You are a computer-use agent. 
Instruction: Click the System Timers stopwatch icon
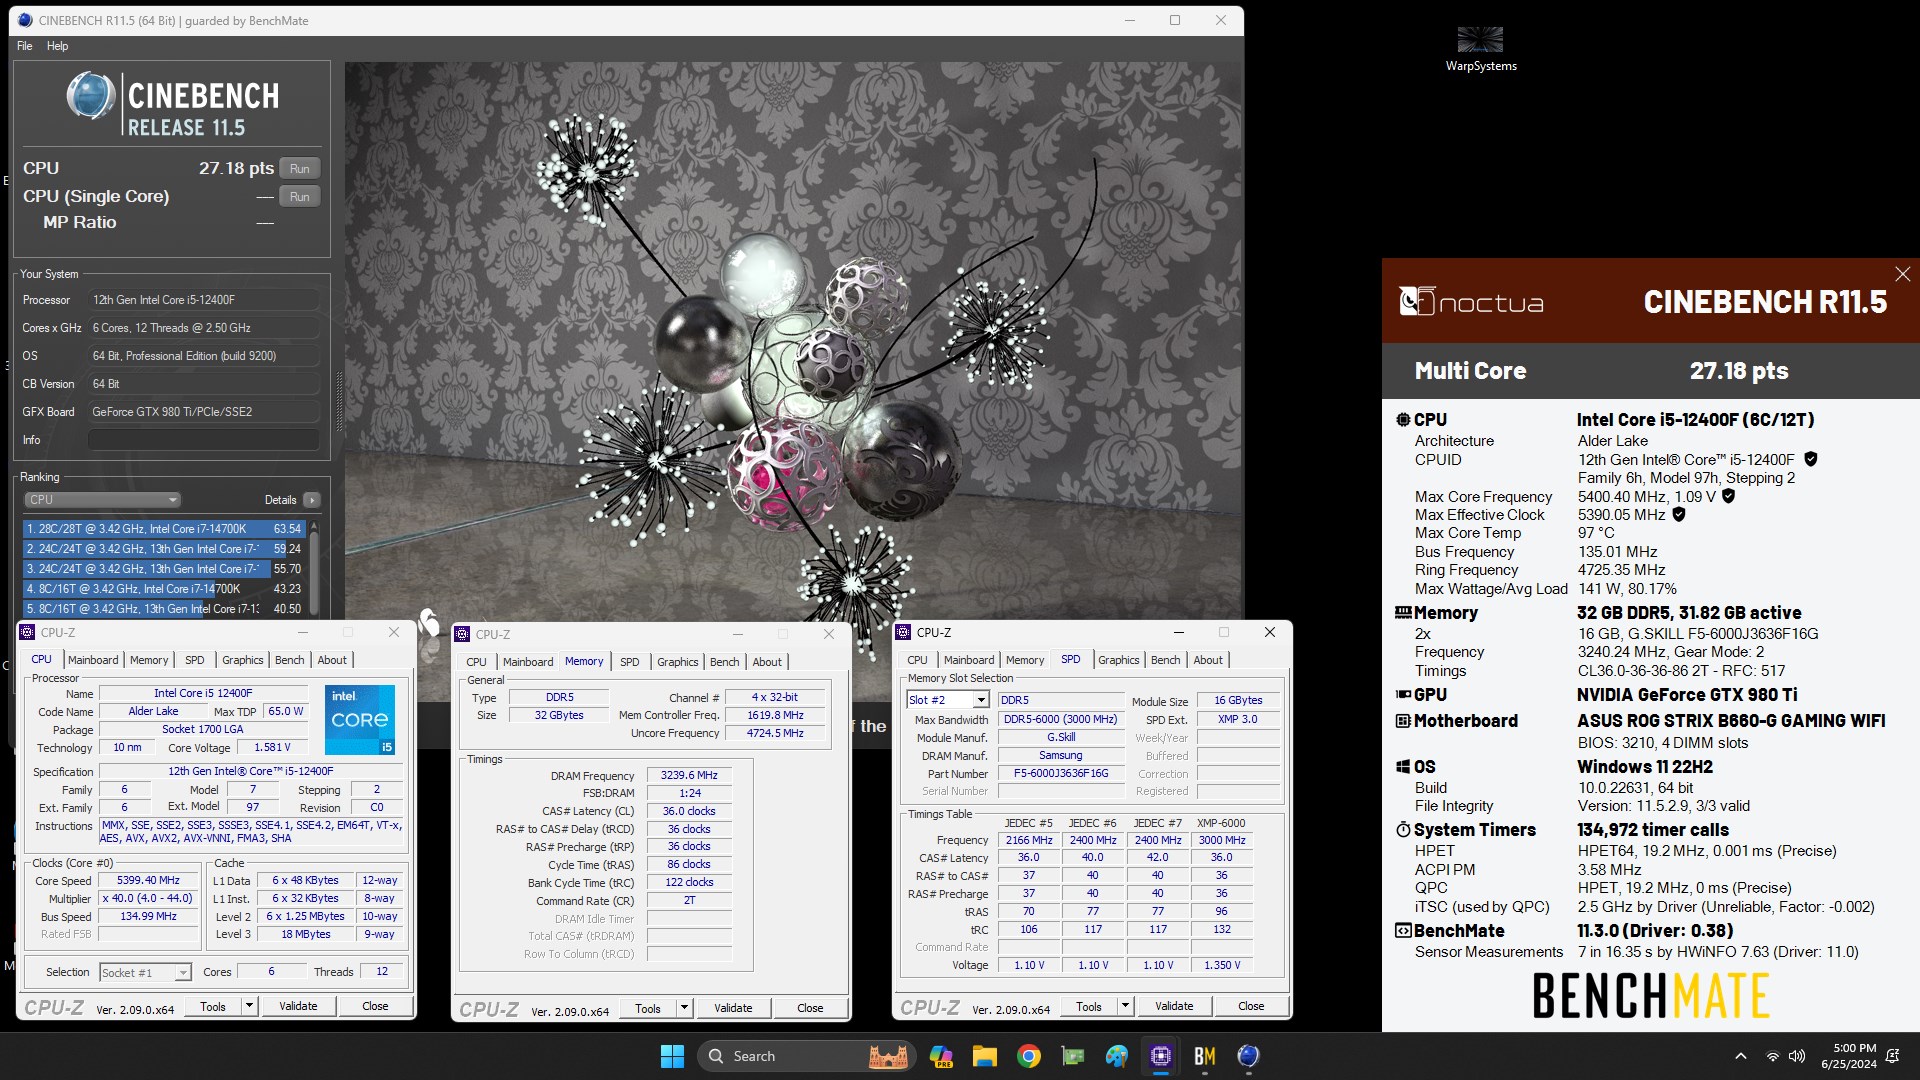(x=1403, y=830)
